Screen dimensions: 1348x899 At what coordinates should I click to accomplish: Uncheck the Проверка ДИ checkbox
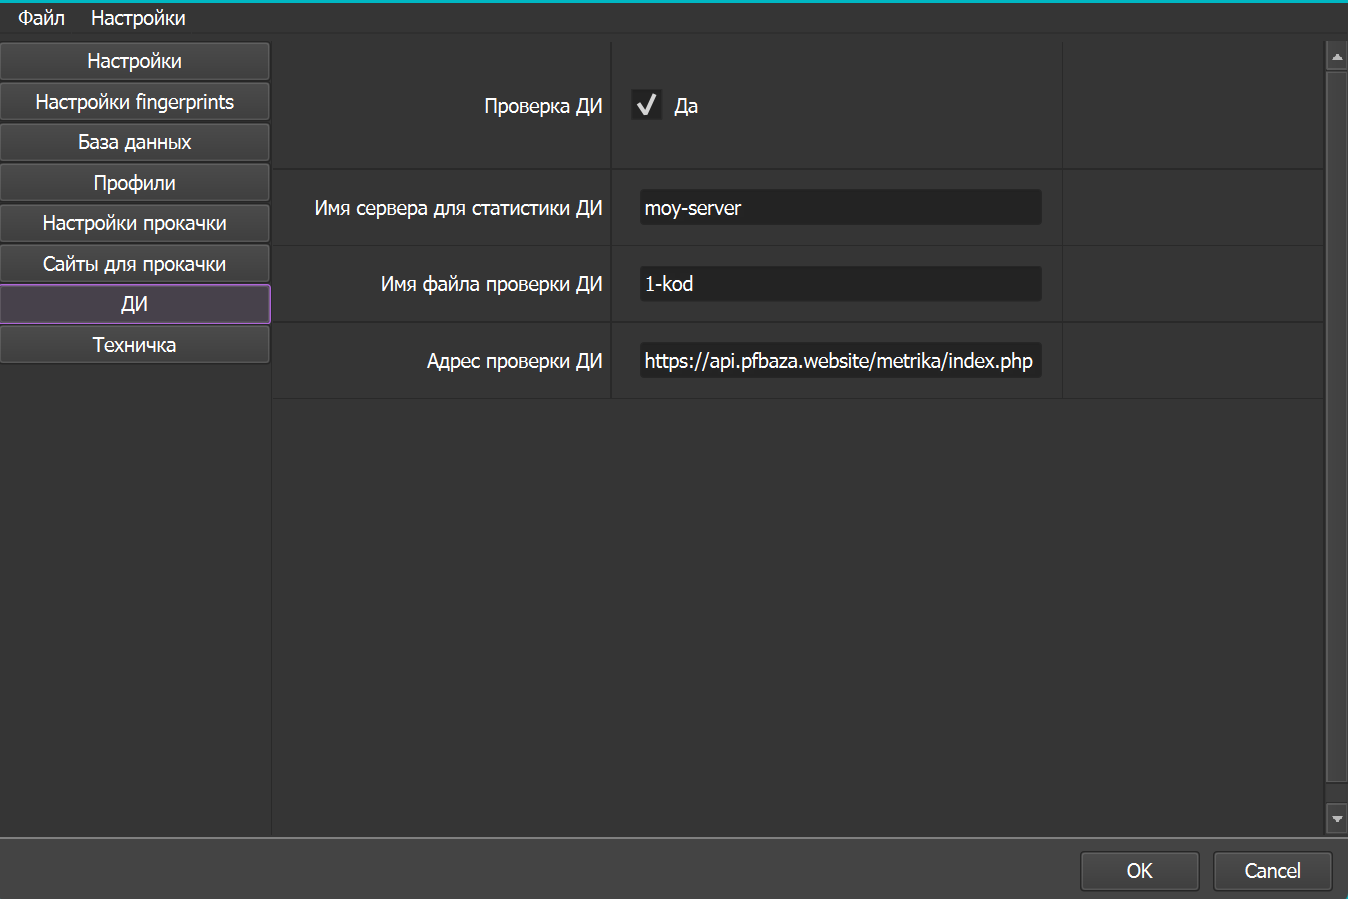tap(646, 105)
